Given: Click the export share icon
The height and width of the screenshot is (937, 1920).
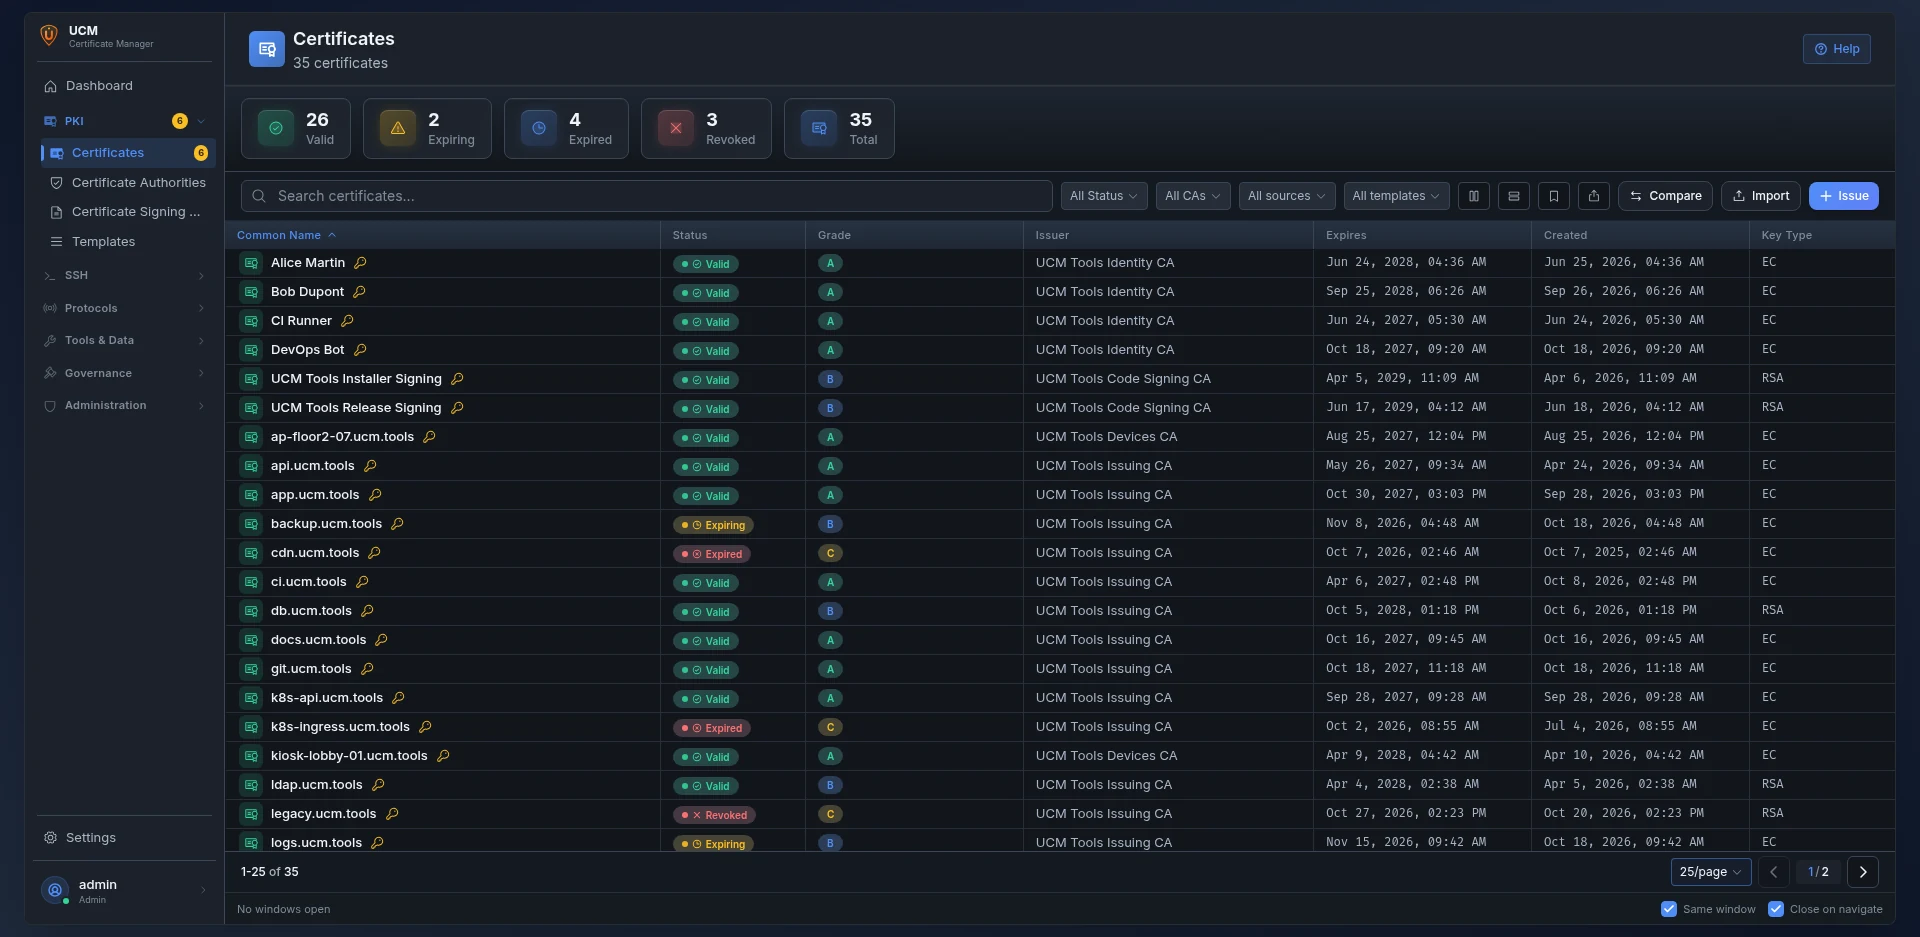Looking at the screenshot, I should [1593, 196].
